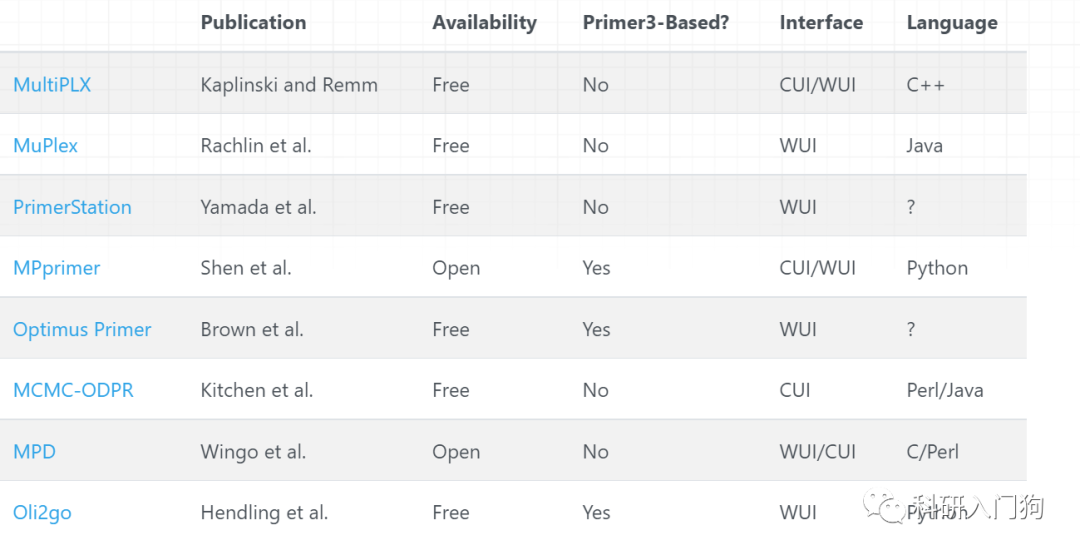Click the Kaplinski and Remm publication cell
The width and height of the screenshot is (1080, 555).
pyautogui.click(x=289, y=85)
